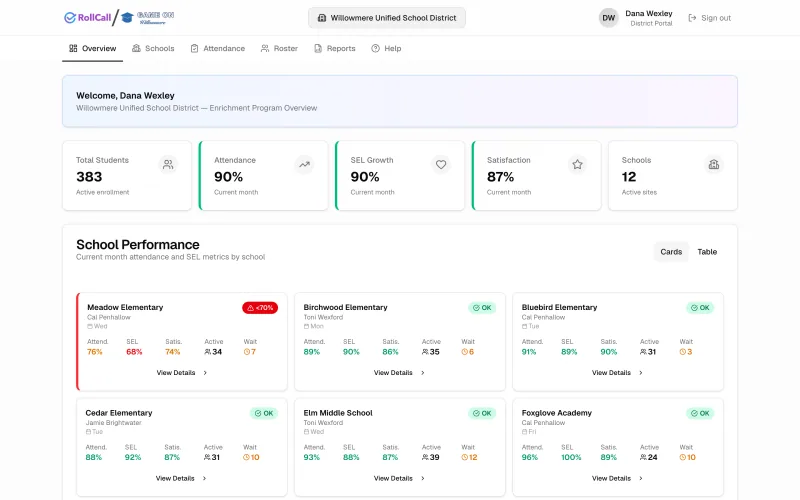Switch to the Reports tab
This screenshot has height=500, width=800.
point(335,48)
